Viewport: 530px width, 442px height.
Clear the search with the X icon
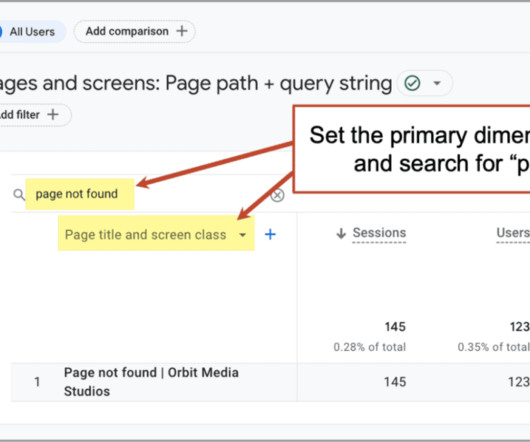[x=277, y=195]
